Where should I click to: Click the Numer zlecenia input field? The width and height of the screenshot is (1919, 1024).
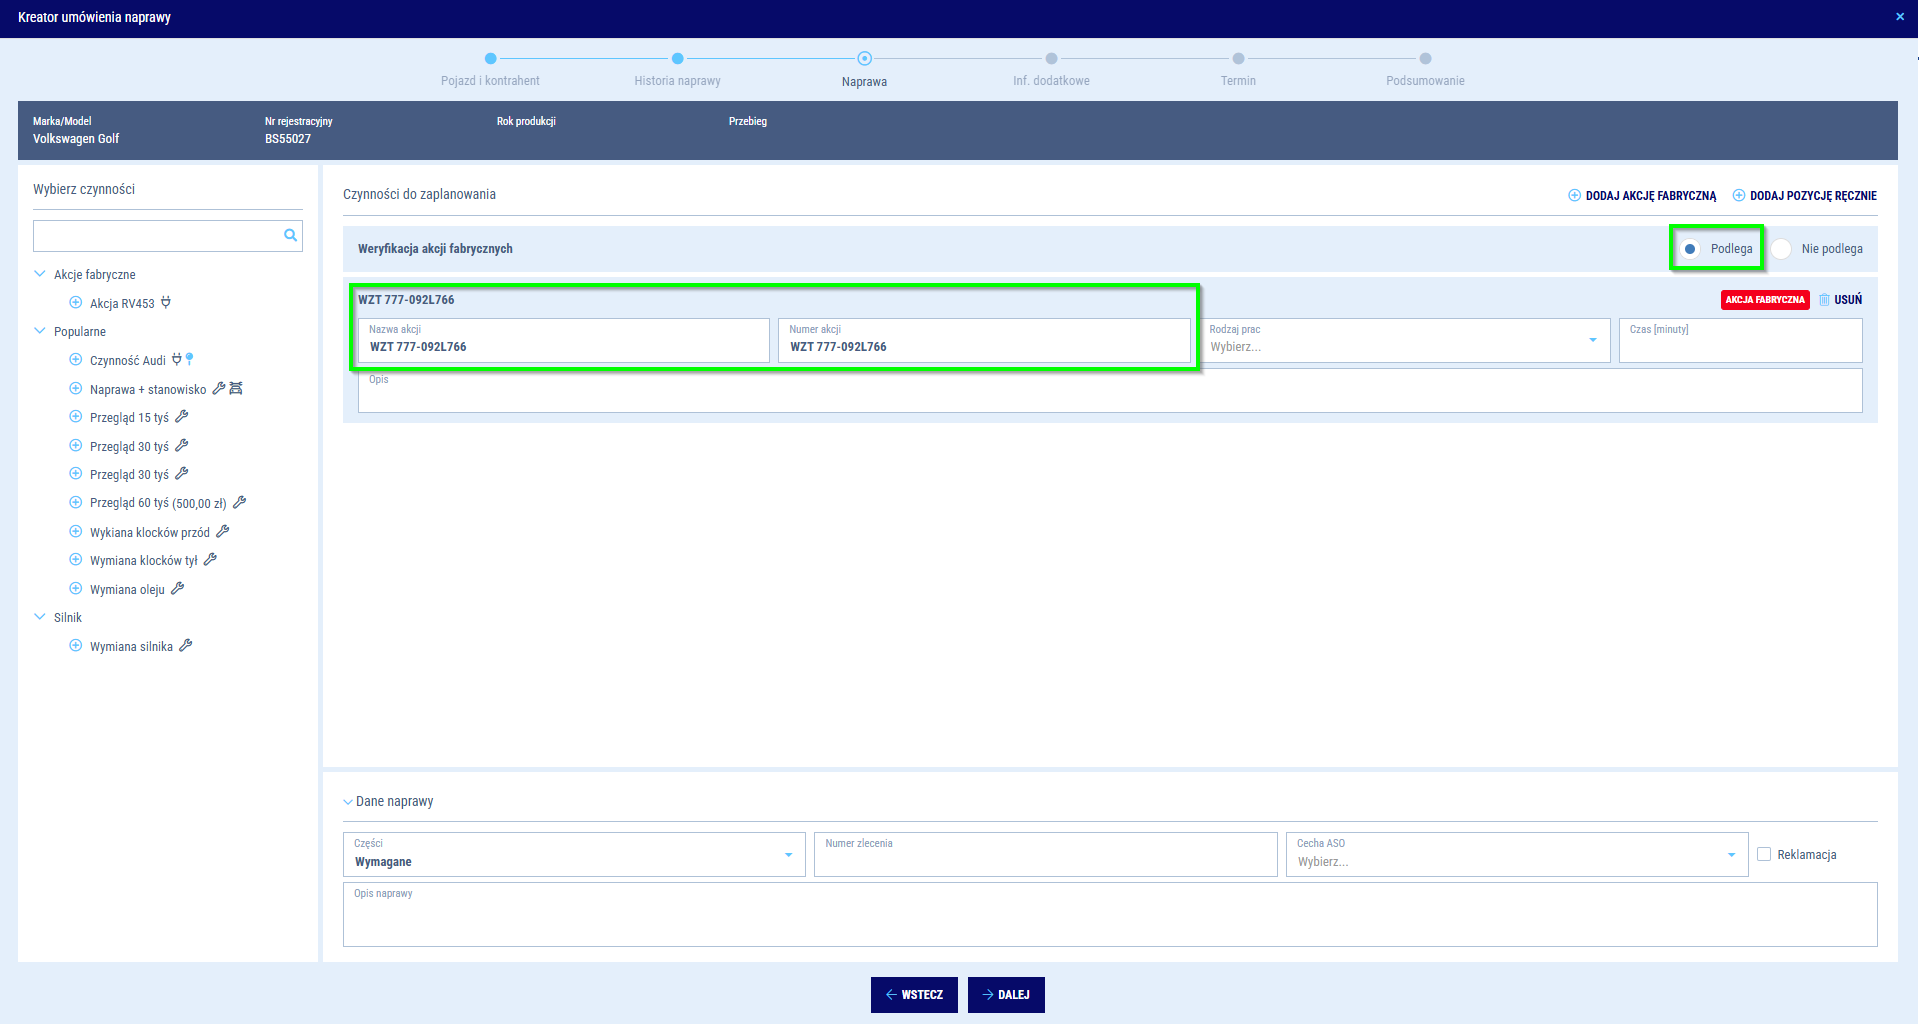click(1045, 855)
